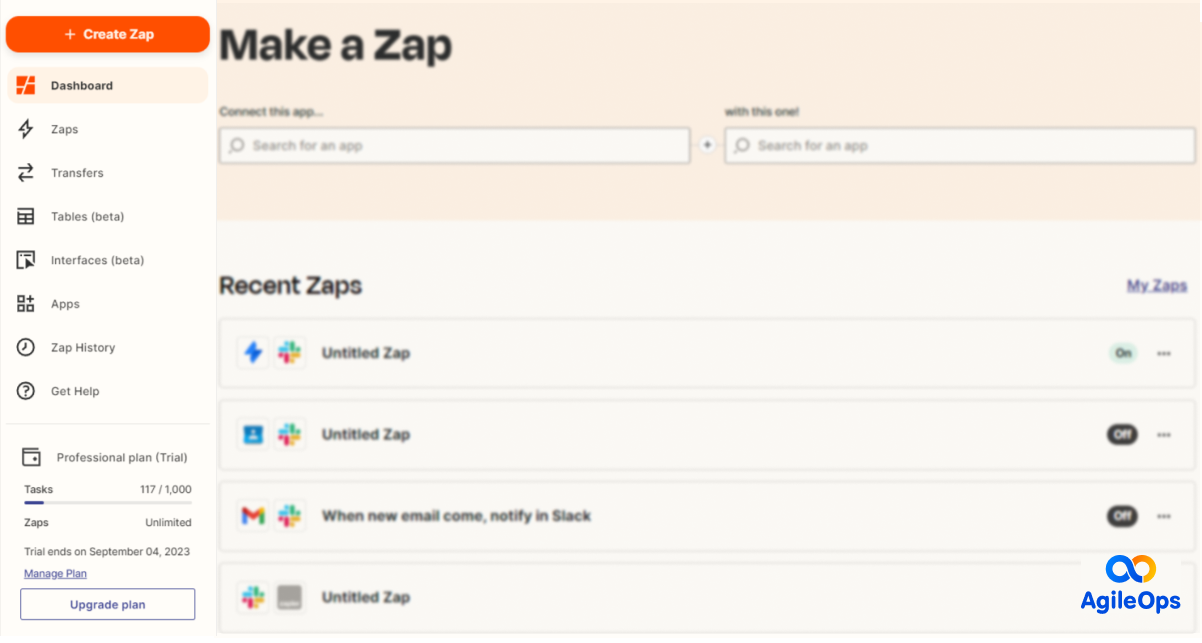Select Transfers in the left sidebar
The height and width of the screenshot is (643, 1202).
(x=77, y=172)
